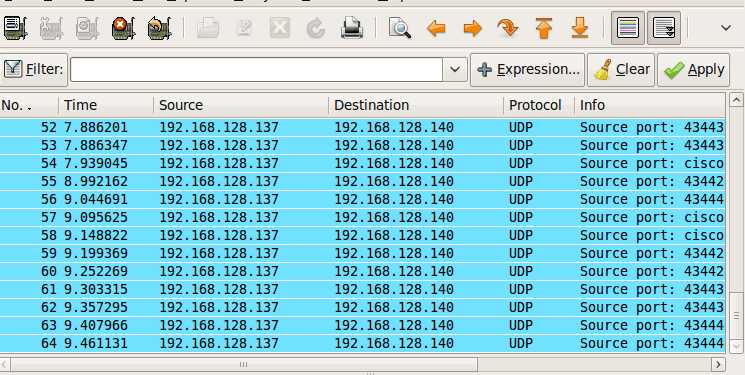The height and width of the screenshot is (375, 745).
Task: Open the Find packet magnifier tool
Action: (400, 29)
